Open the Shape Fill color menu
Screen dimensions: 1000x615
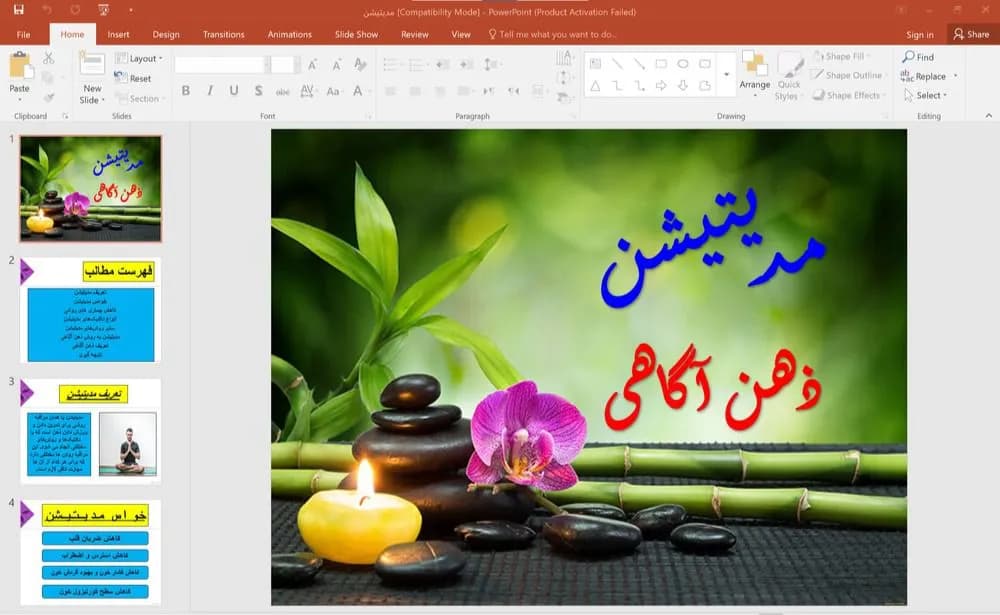pos(843,56)
